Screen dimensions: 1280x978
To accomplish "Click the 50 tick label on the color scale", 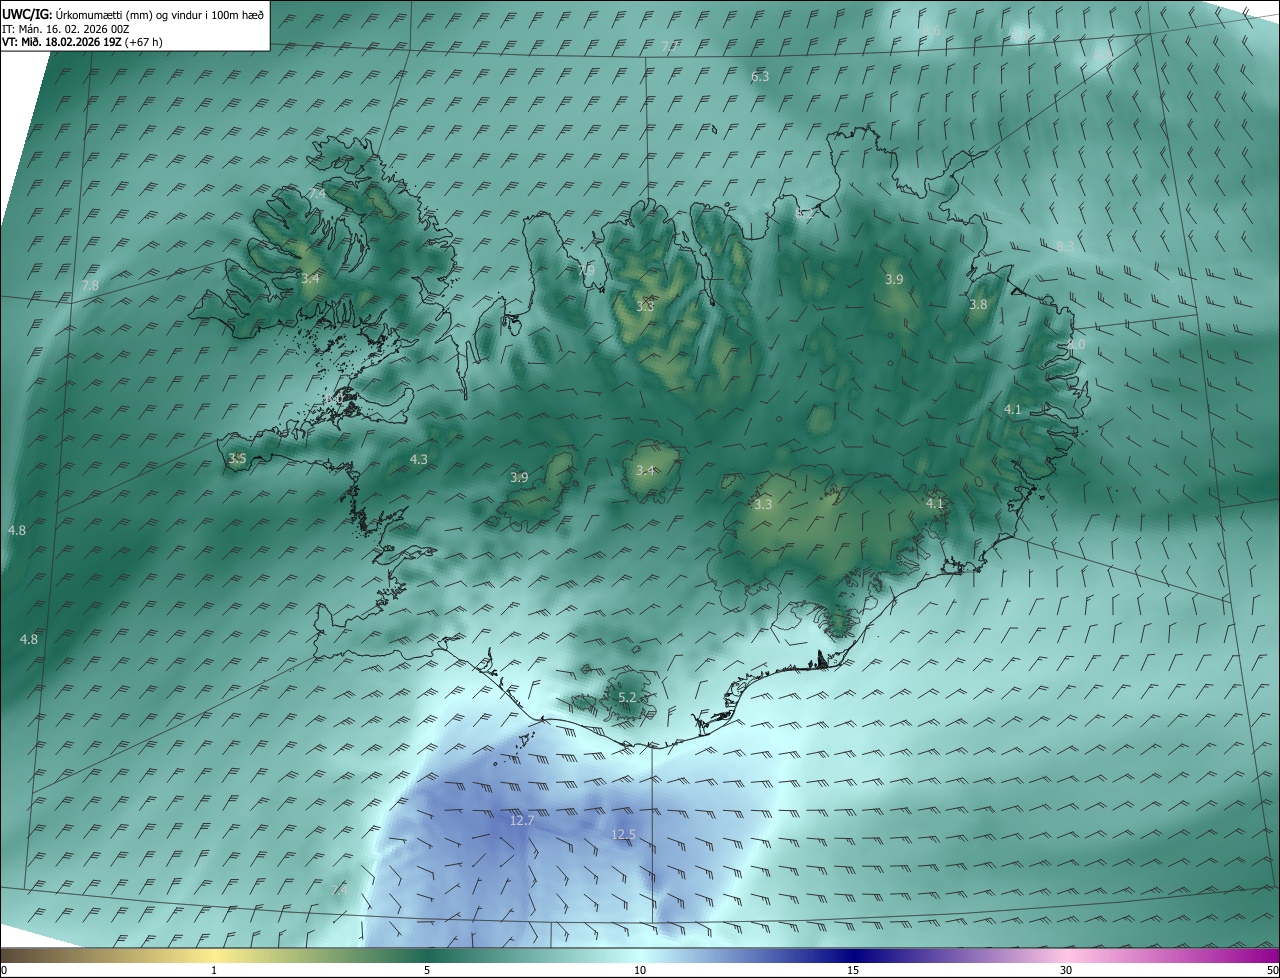I will tap(1272, 970).
